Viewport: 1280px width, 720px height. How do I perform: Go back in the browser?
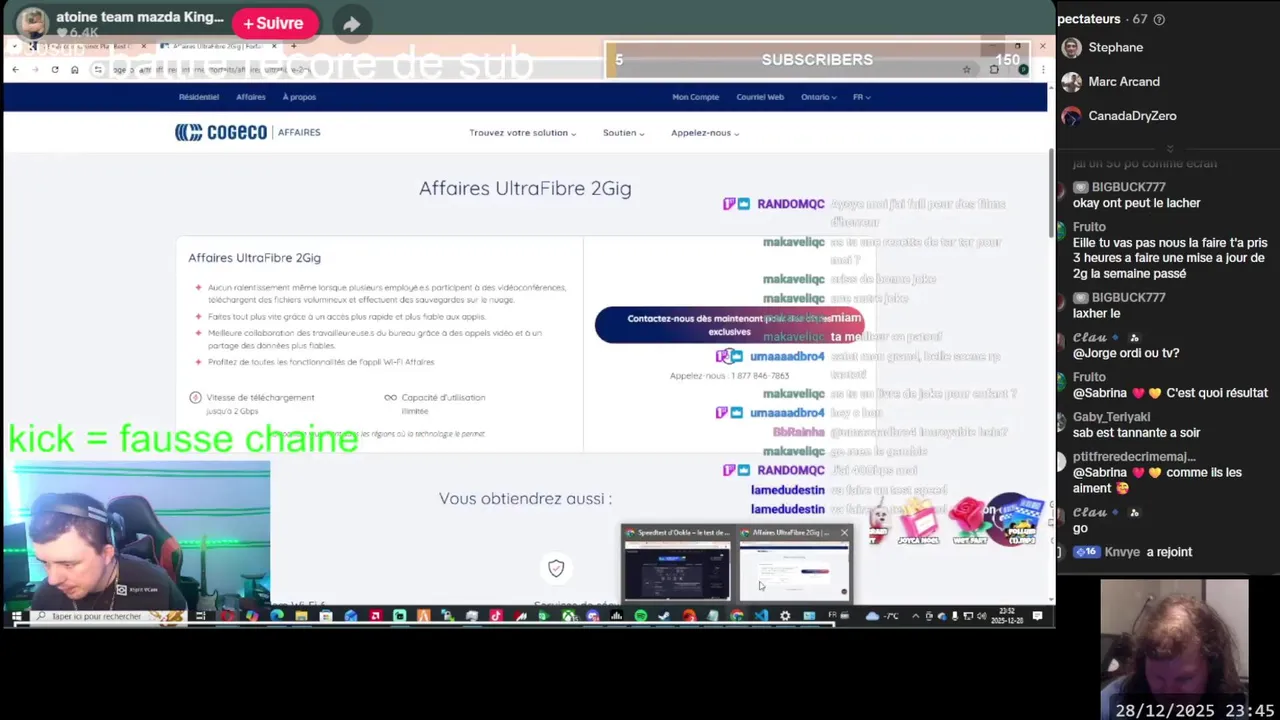click(x=15, y=69)
